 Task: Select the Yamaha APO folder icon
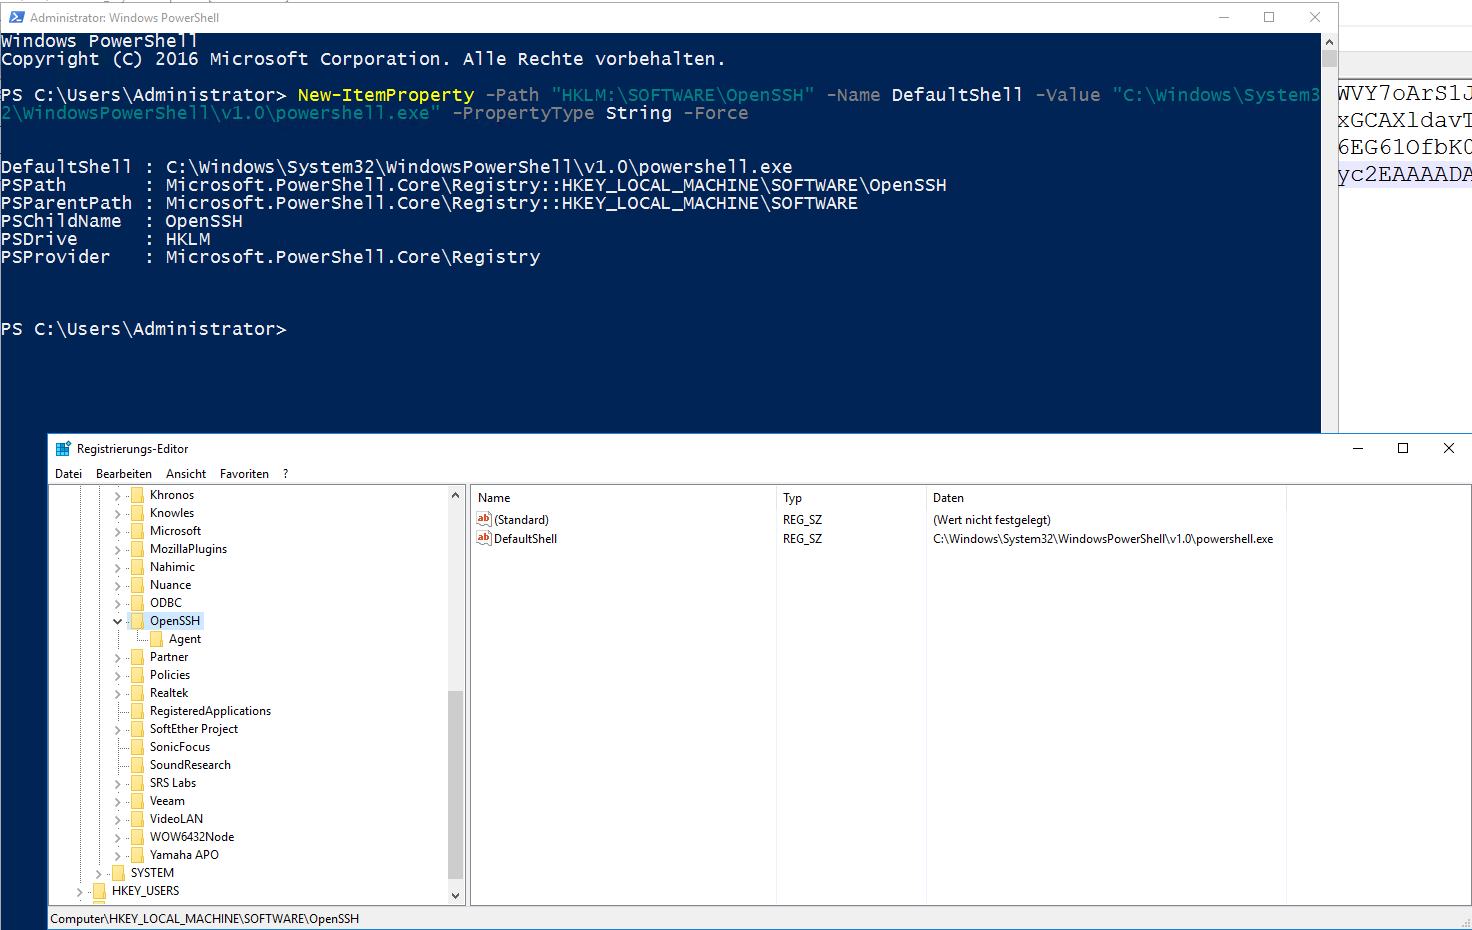tap(138, 855)
